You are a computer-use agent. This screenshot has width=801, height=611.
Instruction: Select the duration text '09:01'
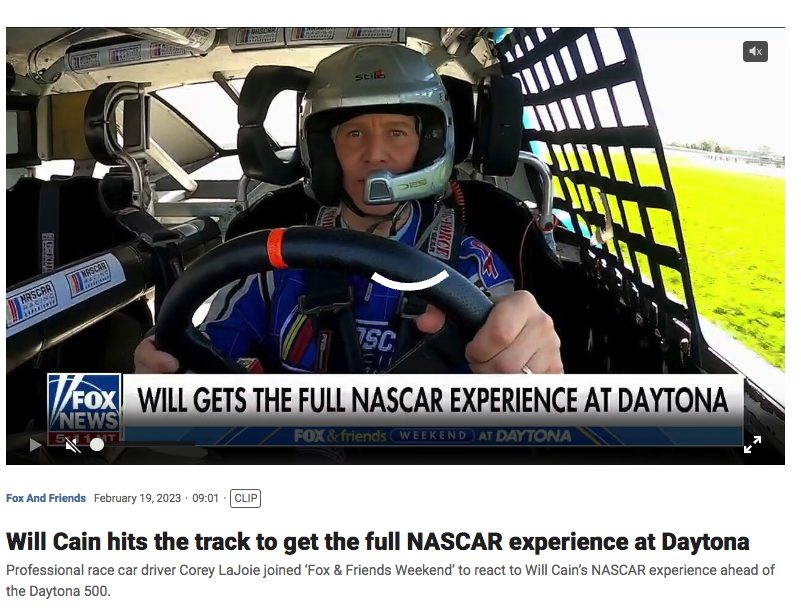pos(205,498)
